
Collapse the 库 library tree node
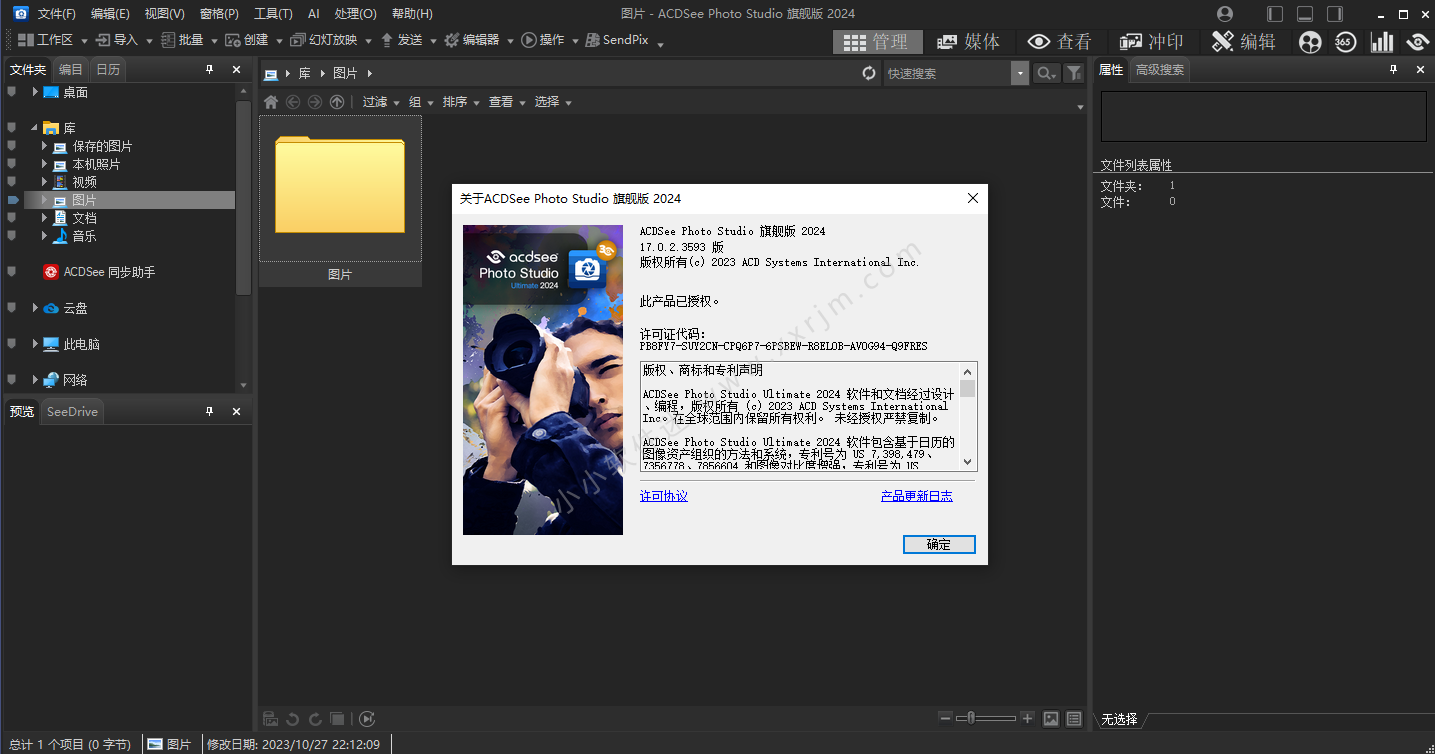35,128
